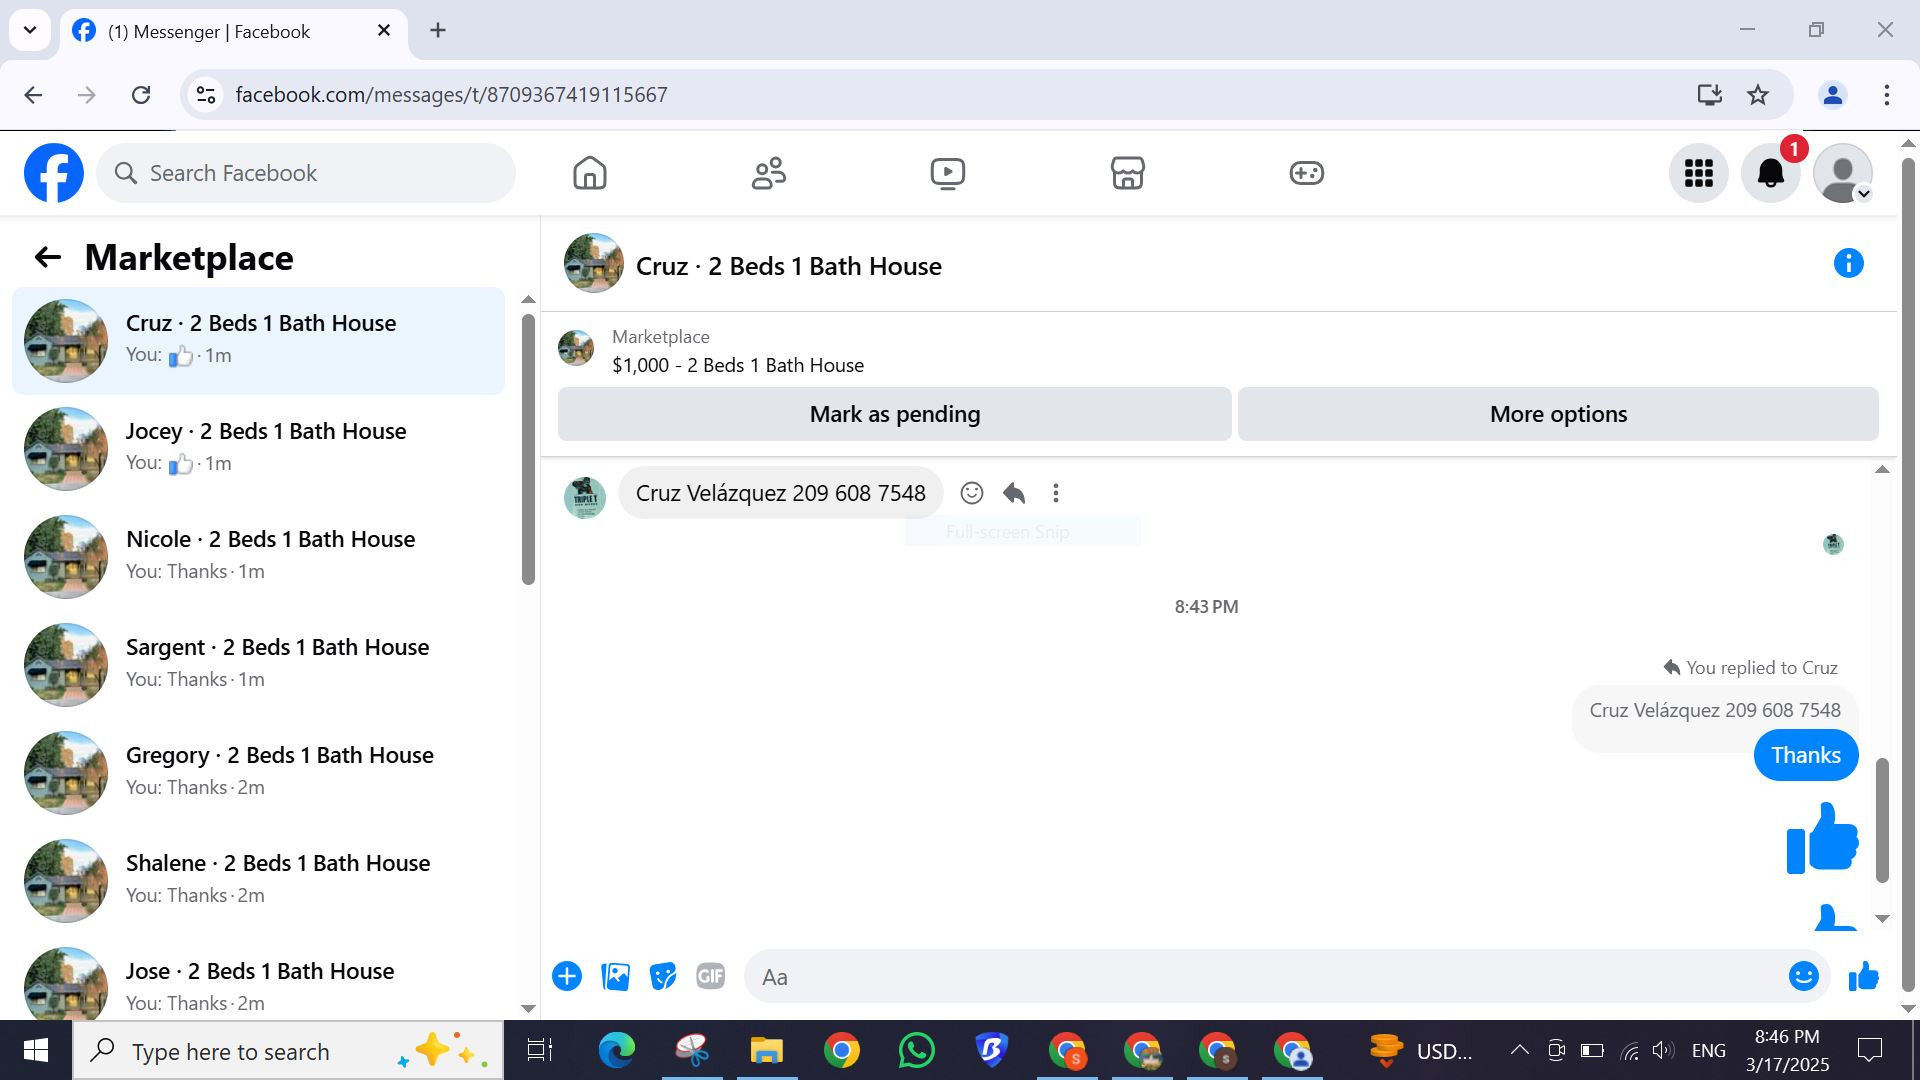Image resolution: width=1920 pixels, height=1080 pixels.
Task: Open the Gaming controller icon
Action: [x=1306, y=173]
